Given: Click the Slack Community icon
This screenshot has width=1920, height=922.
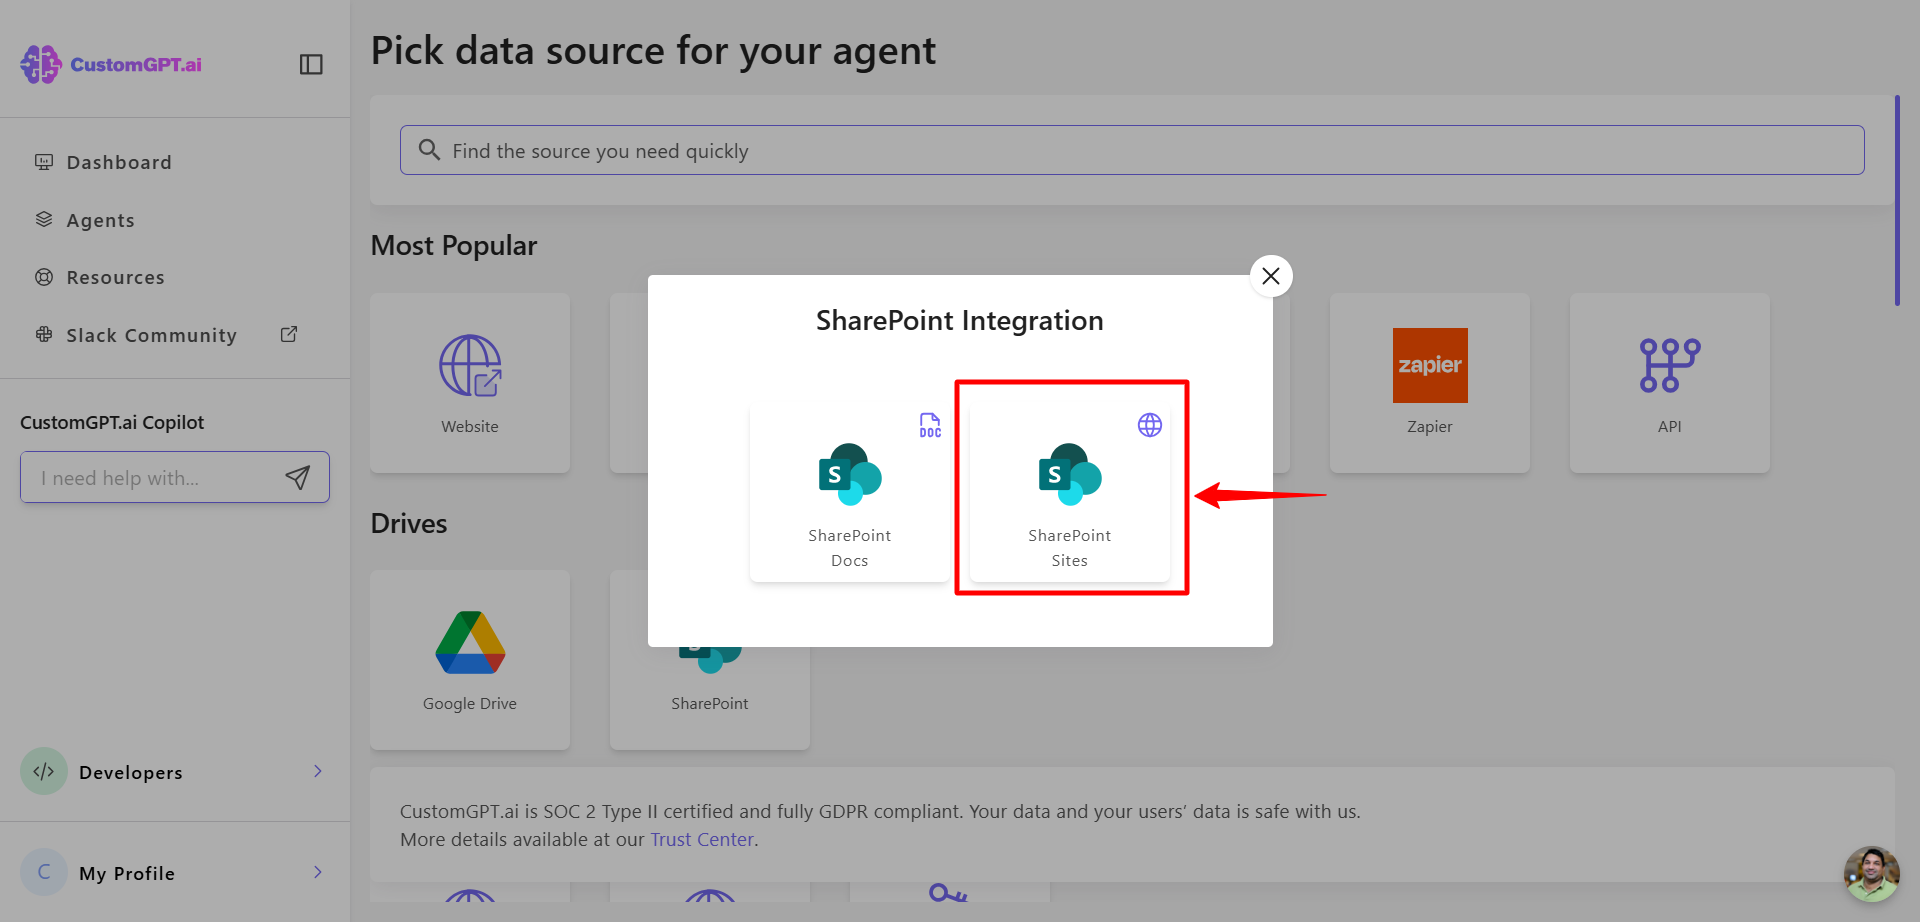Looking at the screenshot, I should [x=44, y=334].
